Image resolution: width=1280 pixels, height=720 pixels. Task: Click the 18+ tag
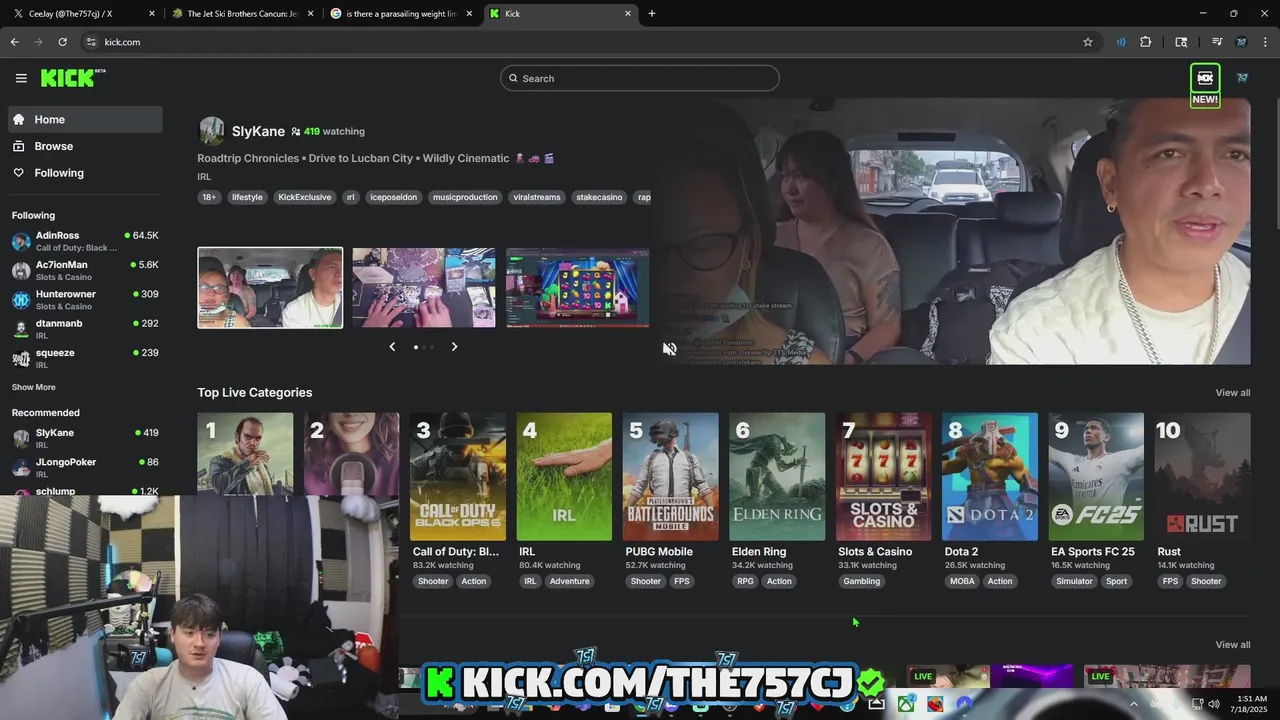209,197
